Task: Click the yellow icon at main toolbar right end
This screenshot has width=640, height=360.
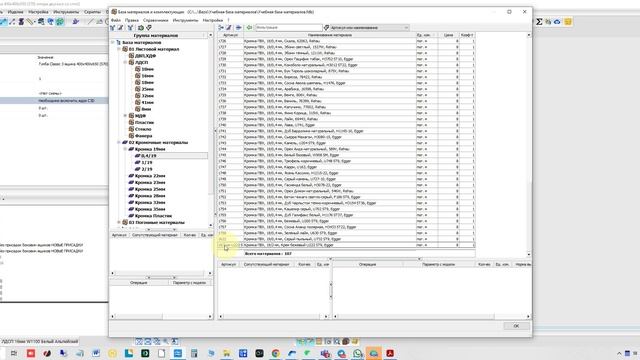Action: 568,22
